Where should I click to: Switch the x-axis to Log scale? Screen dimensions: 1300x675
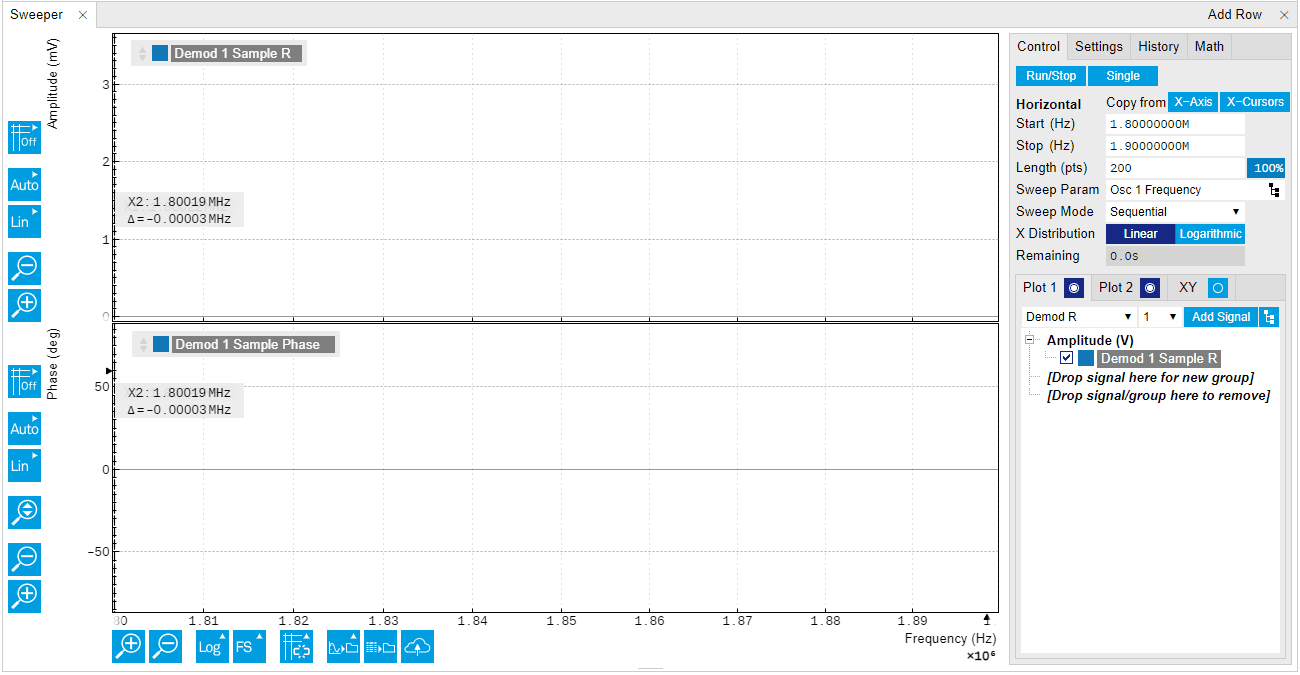[211, 646]
